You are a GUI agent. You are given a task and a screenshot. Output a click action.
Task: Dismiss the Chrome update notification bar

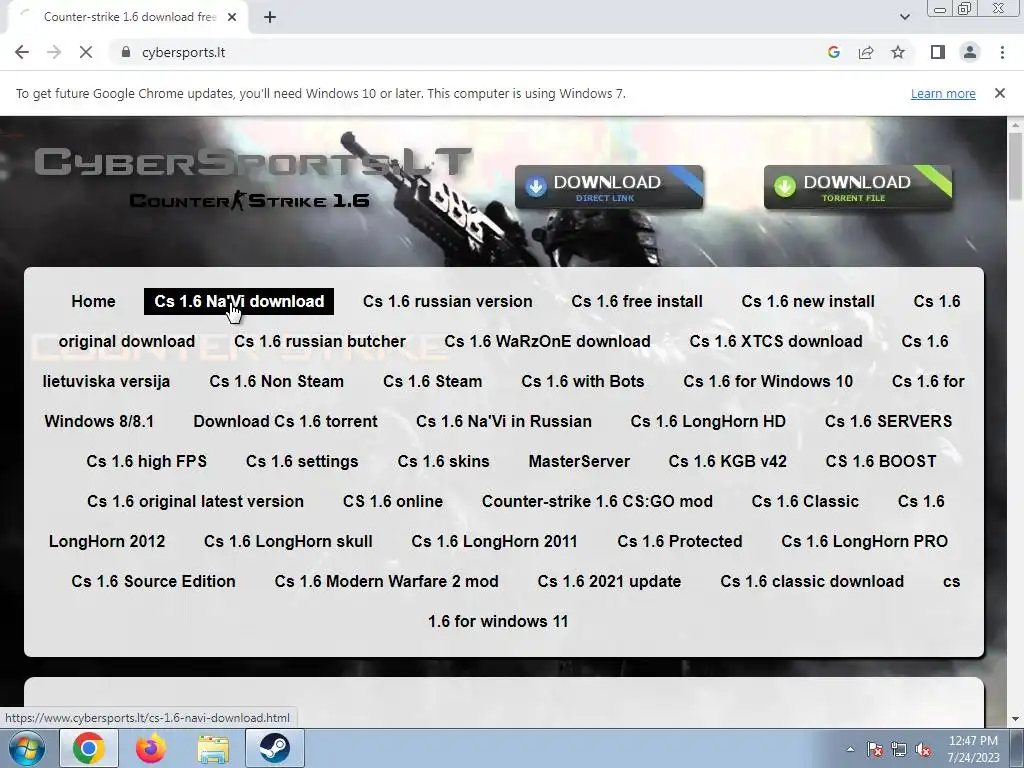(1000, 93)
